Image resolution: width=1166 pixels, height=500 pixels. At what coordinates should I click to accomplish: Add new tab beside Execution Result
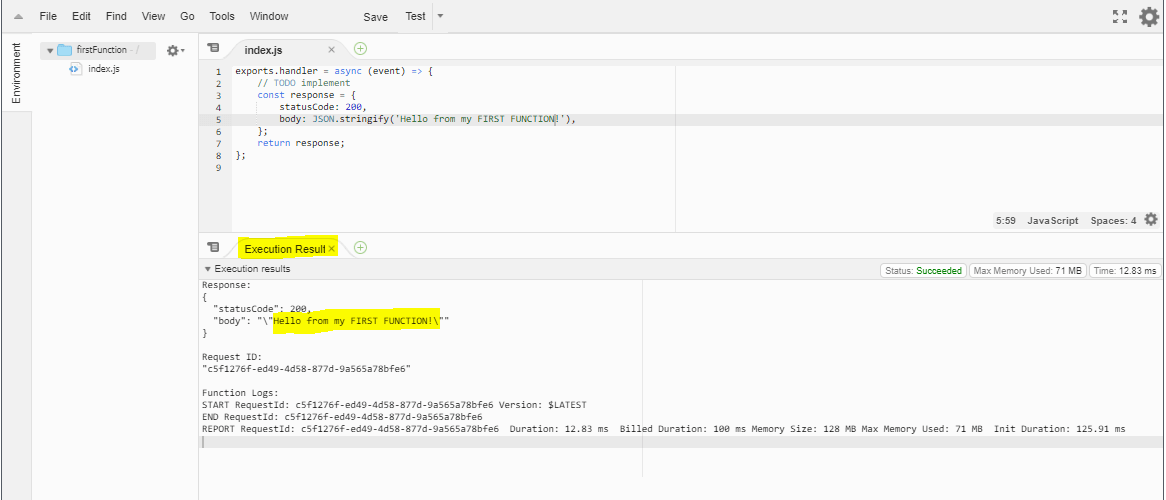(x=360, y=247)
